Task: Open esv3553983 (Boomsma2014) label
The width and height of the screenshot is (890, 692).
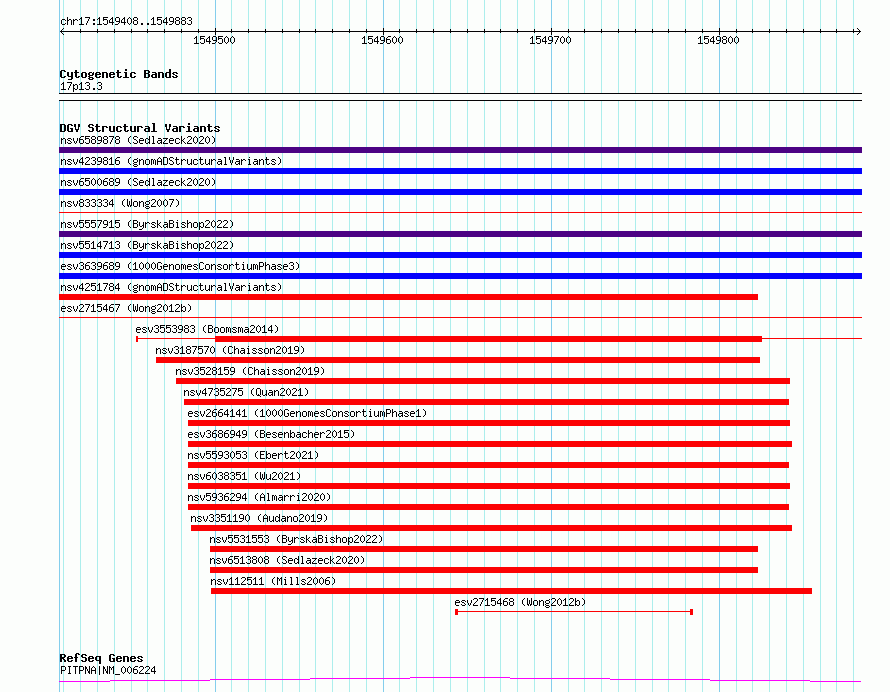Action: click(207, 329)
